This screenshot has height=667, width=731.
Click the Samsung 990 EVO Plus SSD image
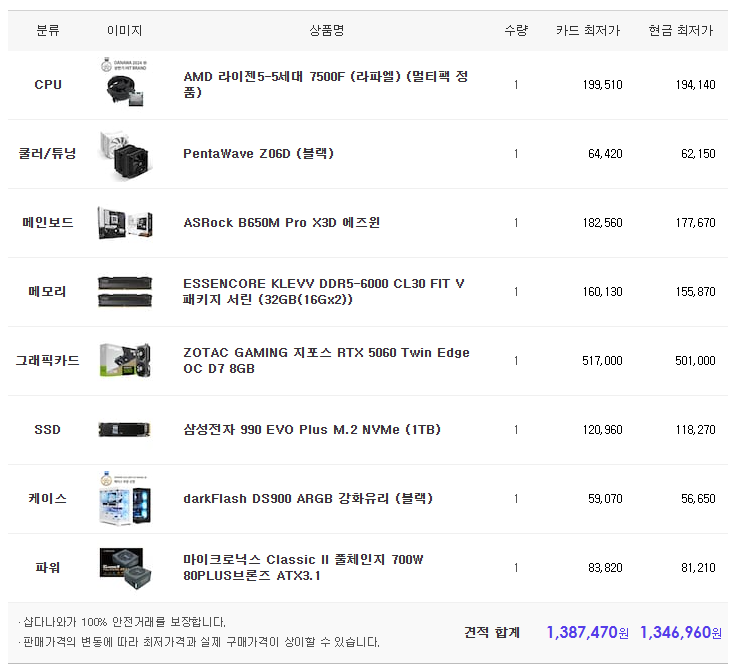pyautogui.click(x=124, y=429)
